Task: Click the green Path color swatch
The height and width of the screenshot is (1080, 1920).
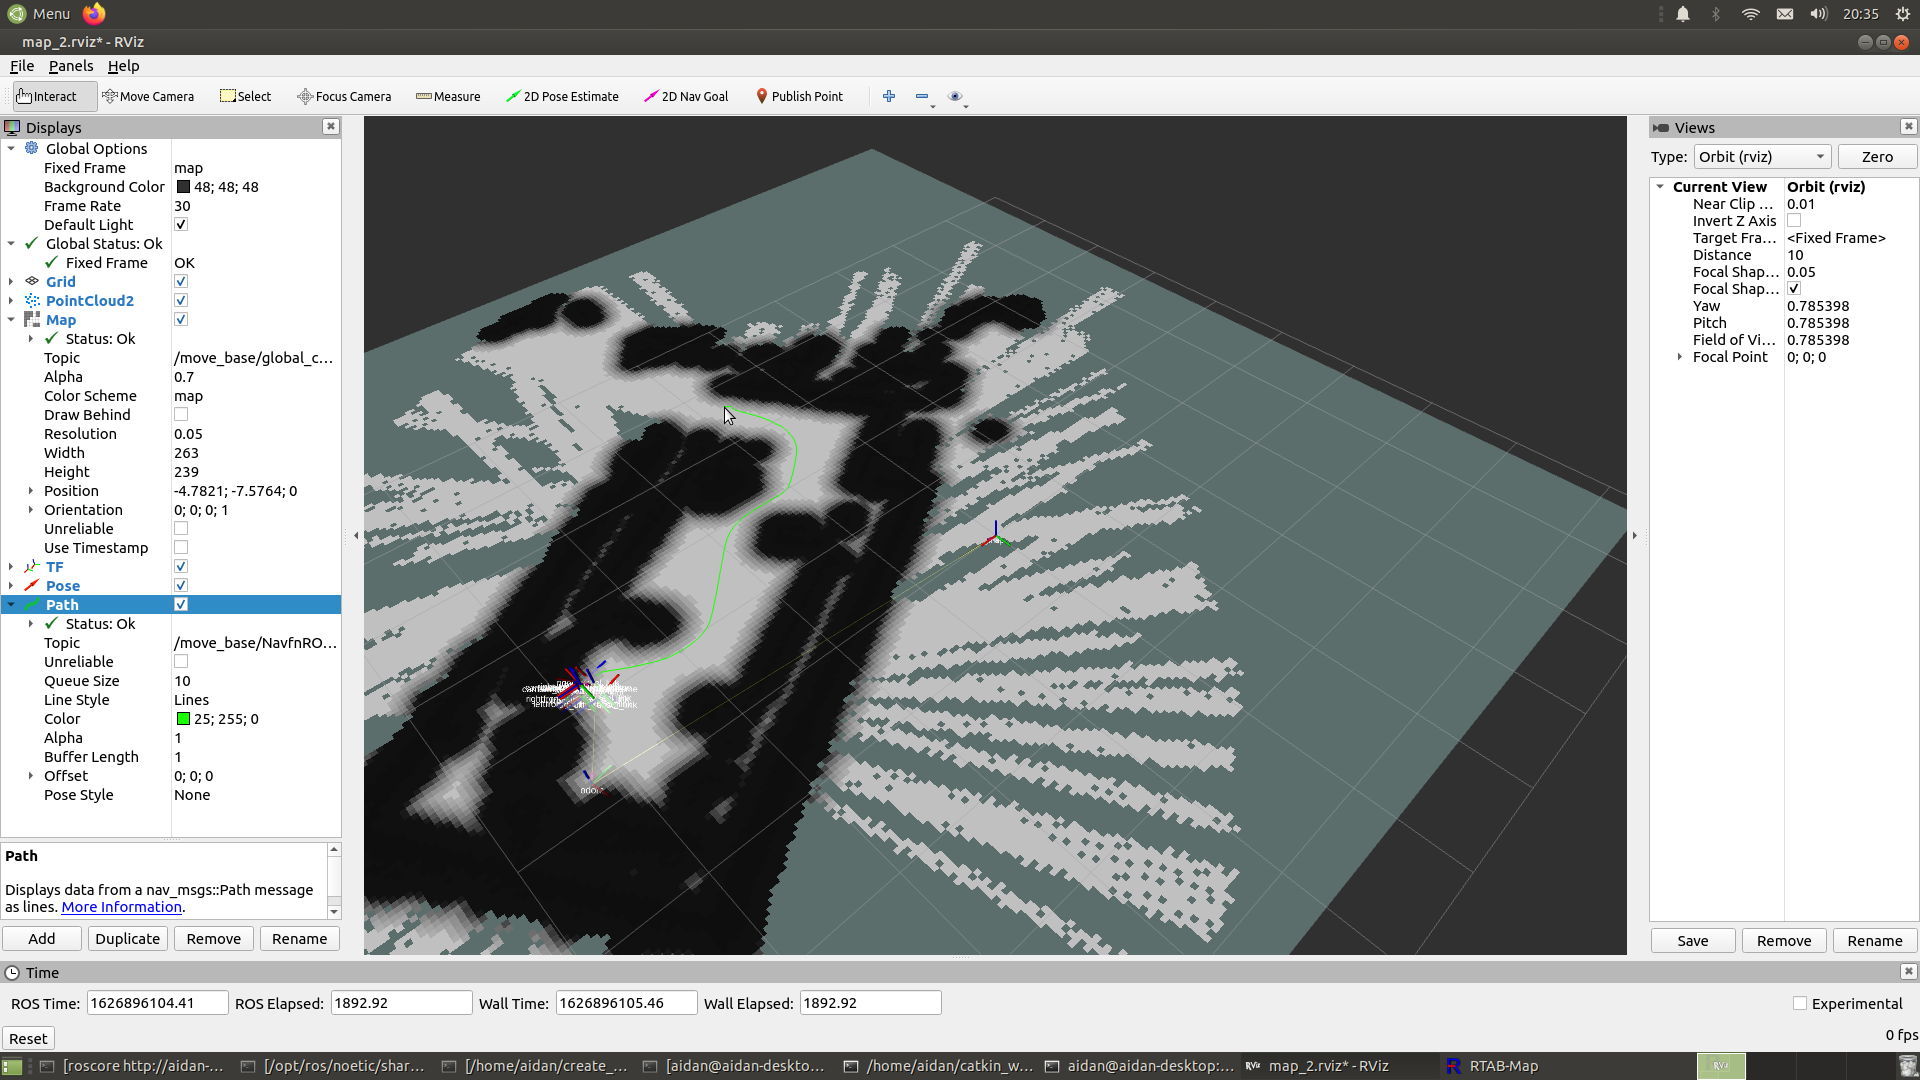Action: 182,718
